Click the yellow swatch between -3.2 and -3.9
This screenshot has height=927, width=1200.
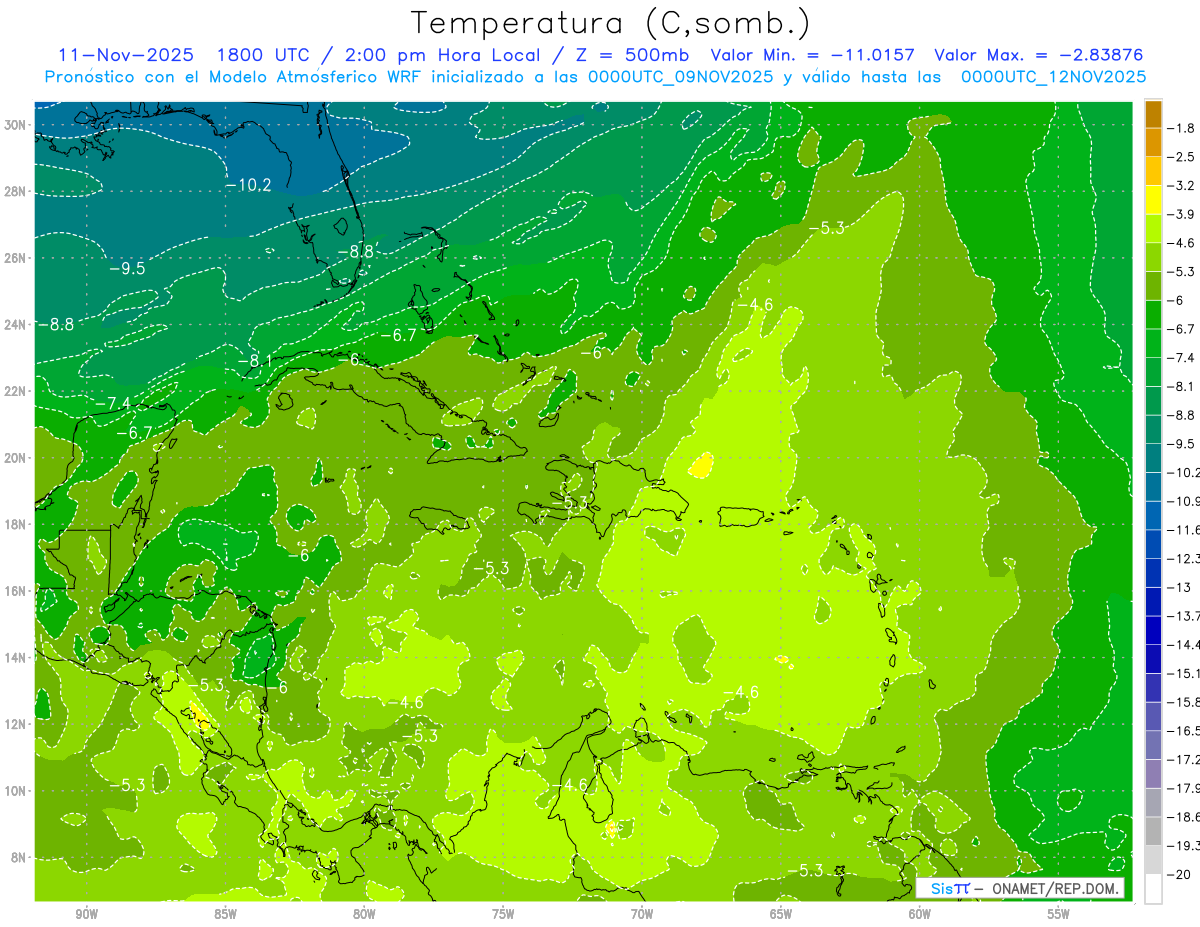(1153, 200)
